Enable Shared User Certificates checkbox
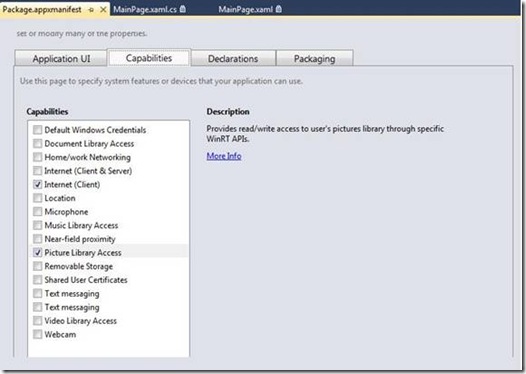The height and width of the screenshot is (374, 526). 38,280
